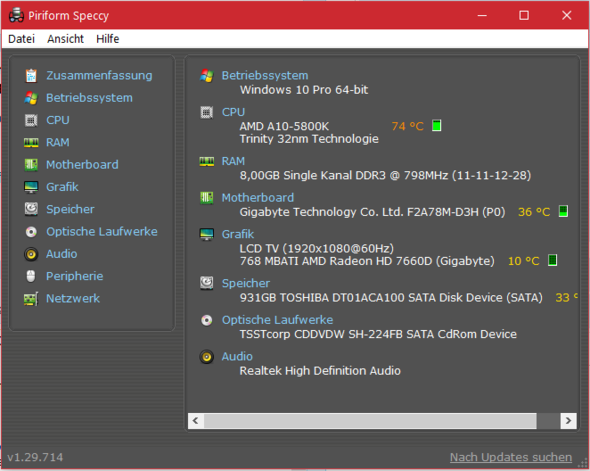Click the Grafik monitor icon in sidebar
Image resolution: width=590 pixels, height=471 pixels.
click(x=31, y=187)
